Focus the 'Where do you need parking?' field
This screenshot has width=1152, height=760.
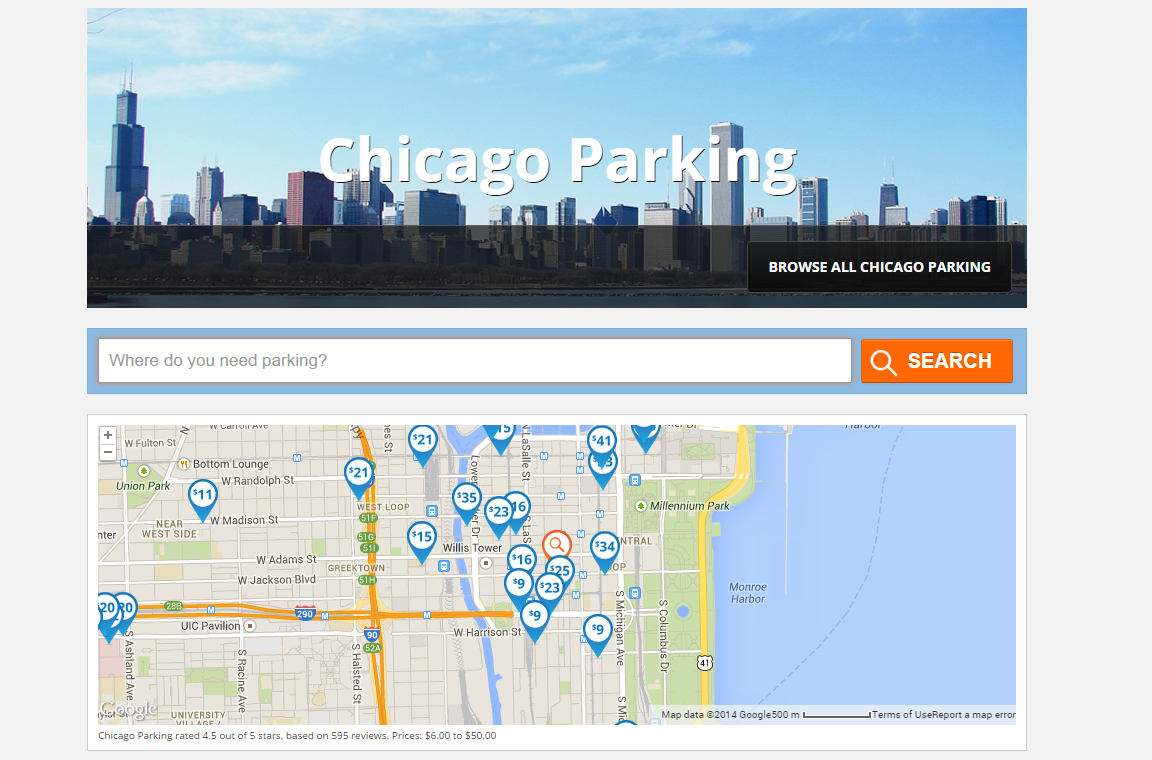pos(475,361)
